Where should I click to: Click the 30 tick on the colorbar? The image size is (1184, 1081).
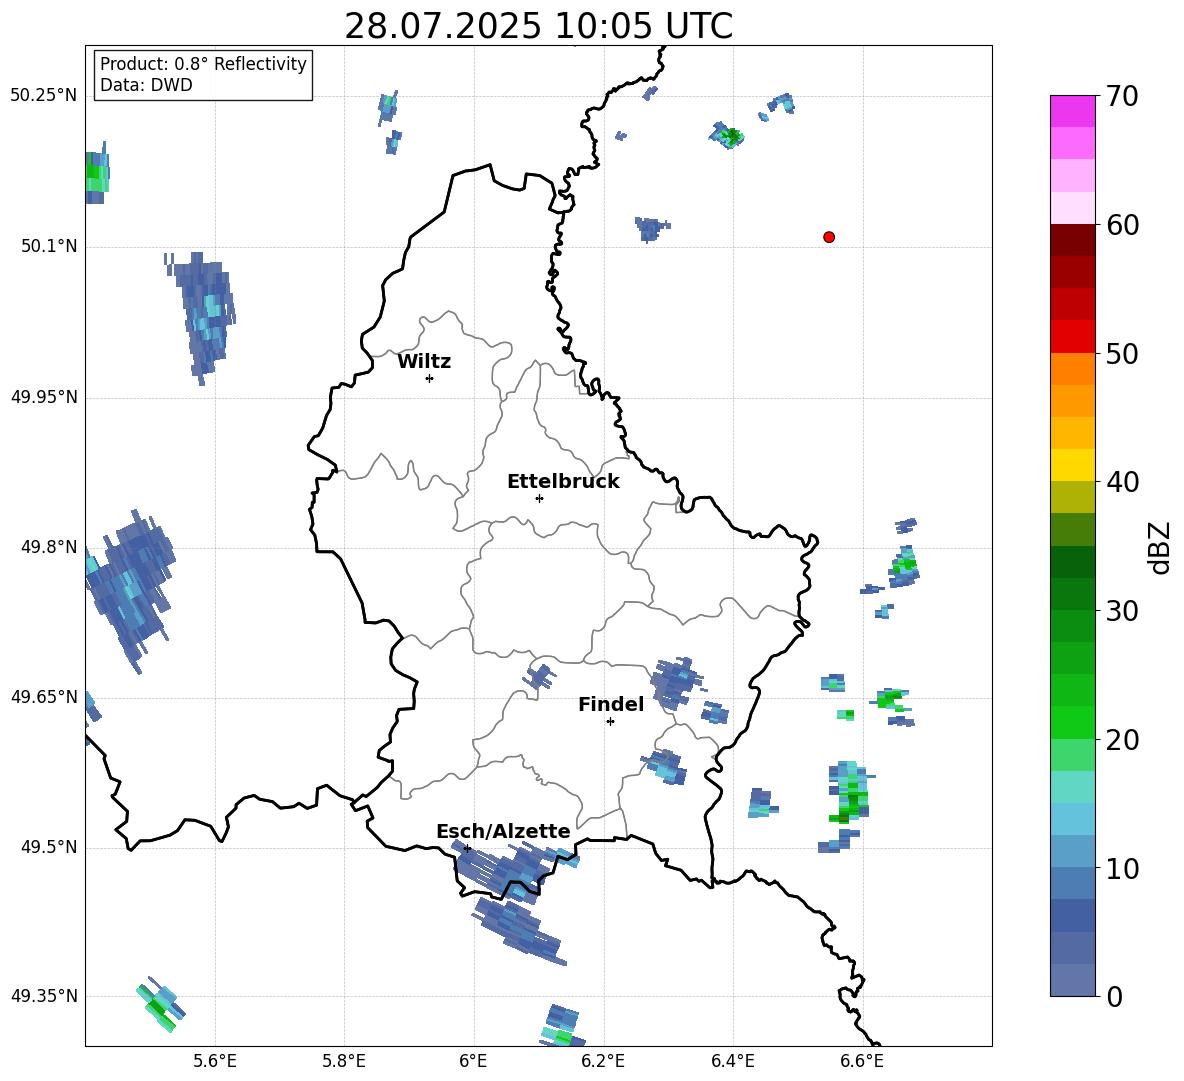(1121, 611)
